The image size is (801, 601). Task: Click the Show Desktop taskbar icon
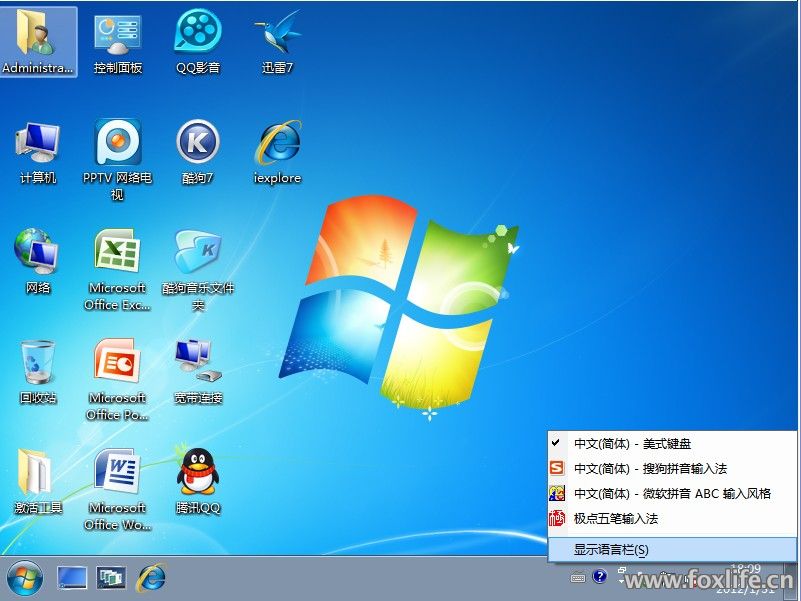click(x=72, y=578)
